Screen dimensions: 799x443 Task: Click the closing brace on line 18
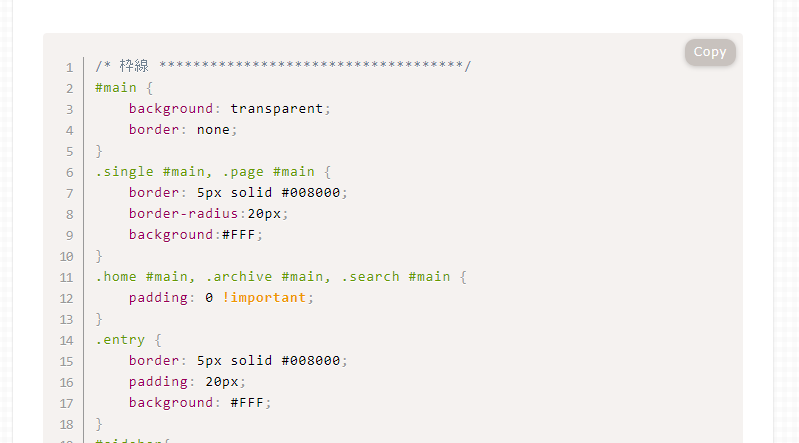(99, 424)
